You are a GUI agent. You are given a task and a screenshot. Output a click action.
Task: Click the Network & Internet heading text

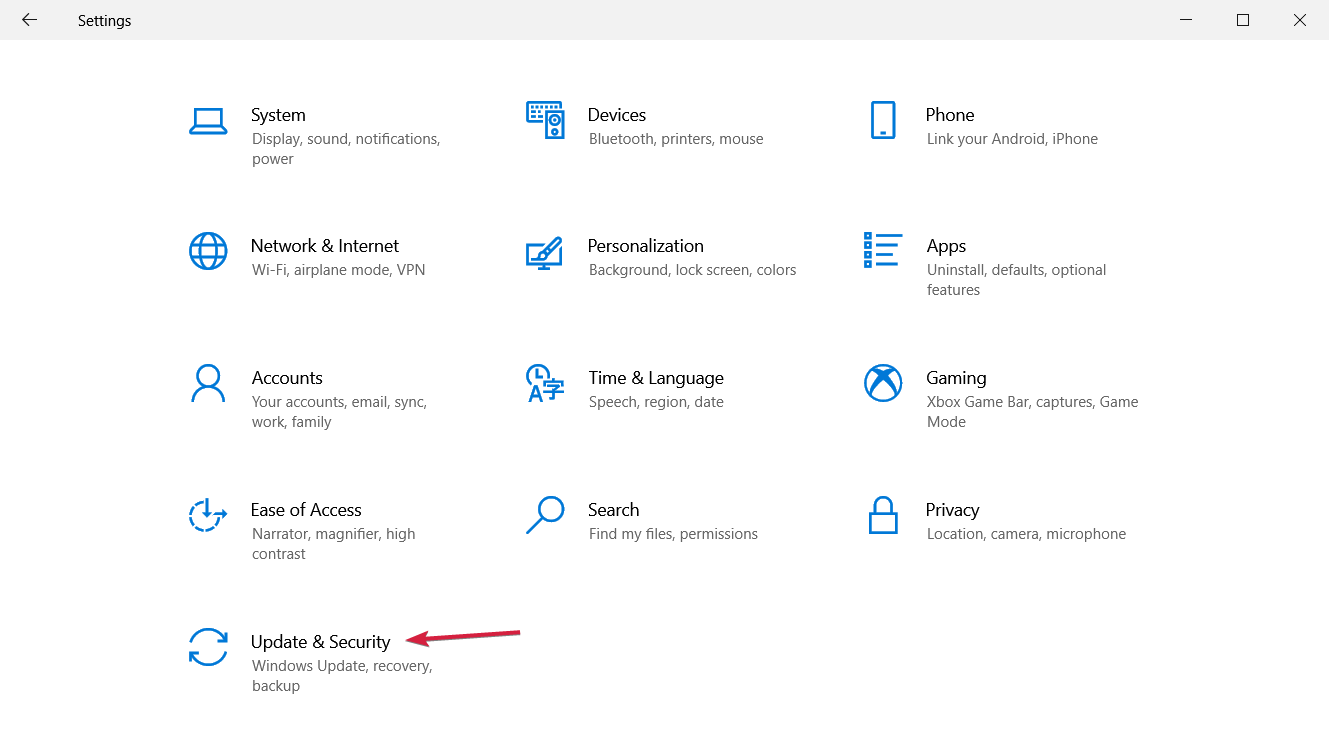pyautogui.click(x=324, y=246)
